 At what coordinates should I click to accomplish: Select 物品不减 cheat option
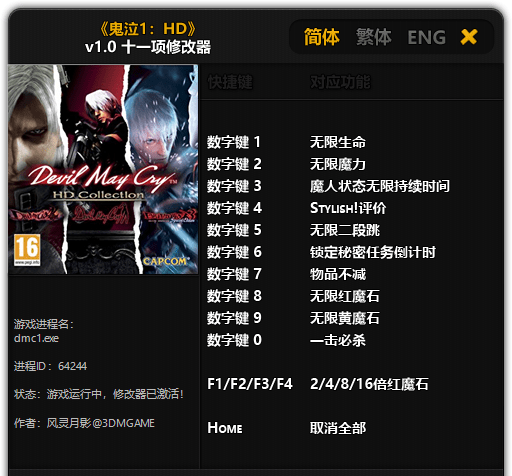pyautogui.click(x=338, y=274)
